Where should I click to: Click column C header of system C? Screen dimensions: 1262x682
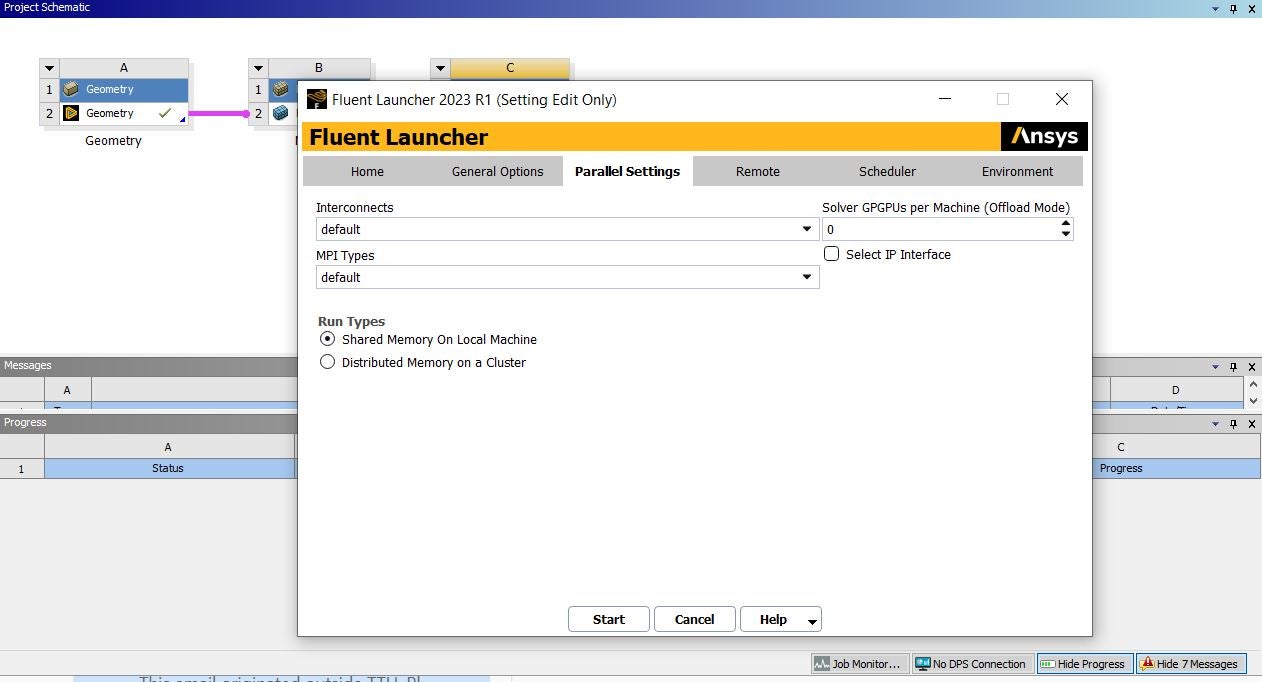pos(510,68)
